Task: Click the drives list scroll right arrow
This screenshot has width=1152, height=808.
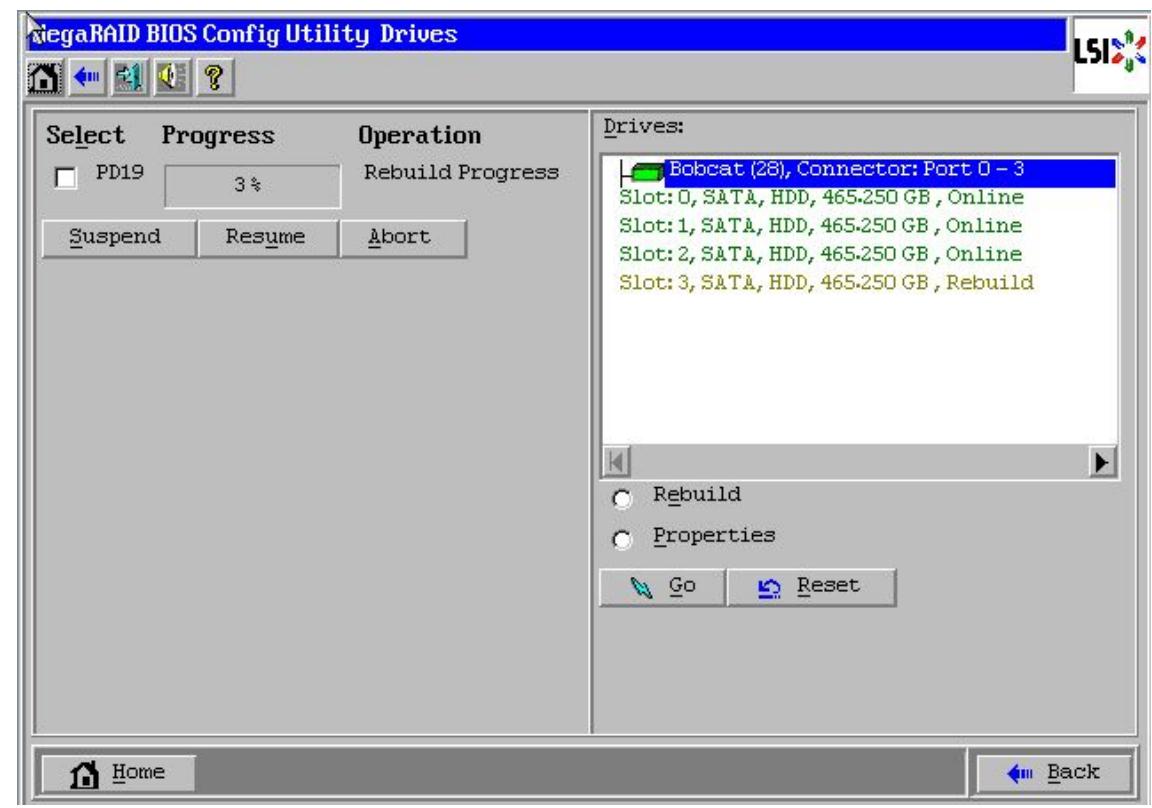Action: tap(1101, 463)
